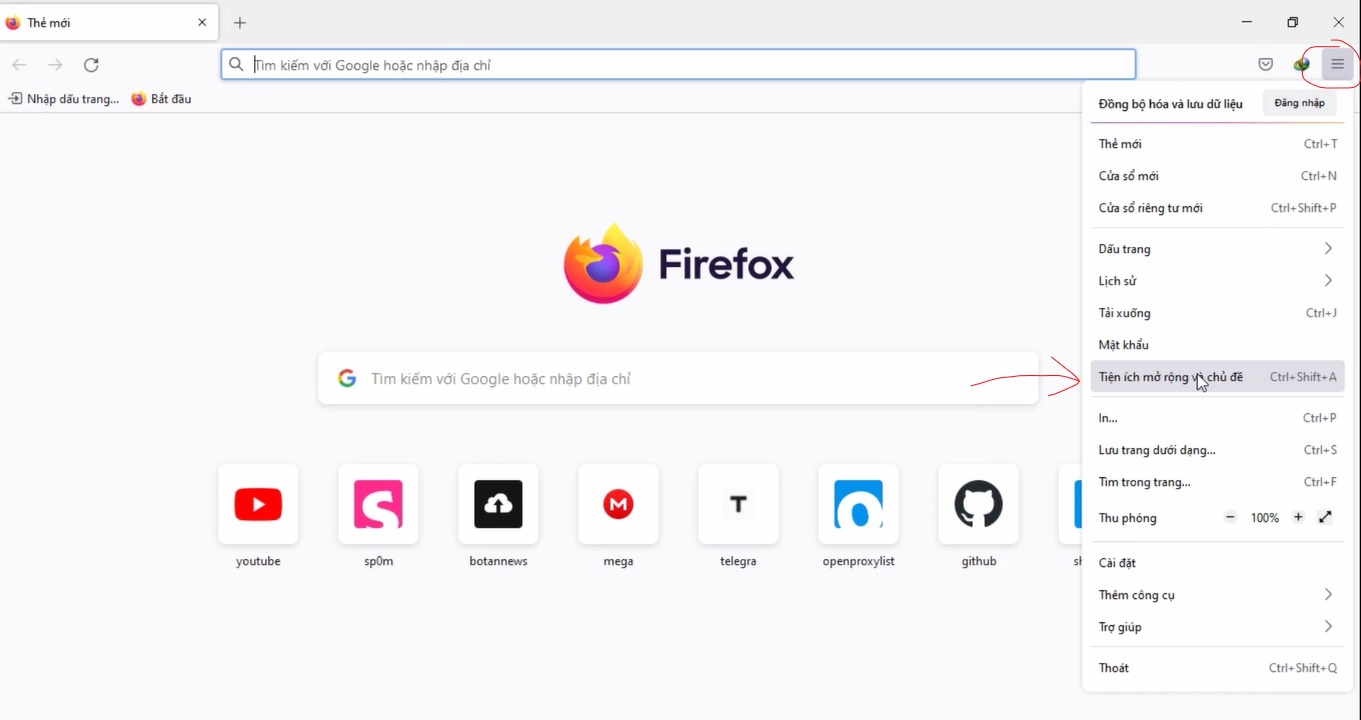Open the mega shortcut tile

click(x=618, y=504)
